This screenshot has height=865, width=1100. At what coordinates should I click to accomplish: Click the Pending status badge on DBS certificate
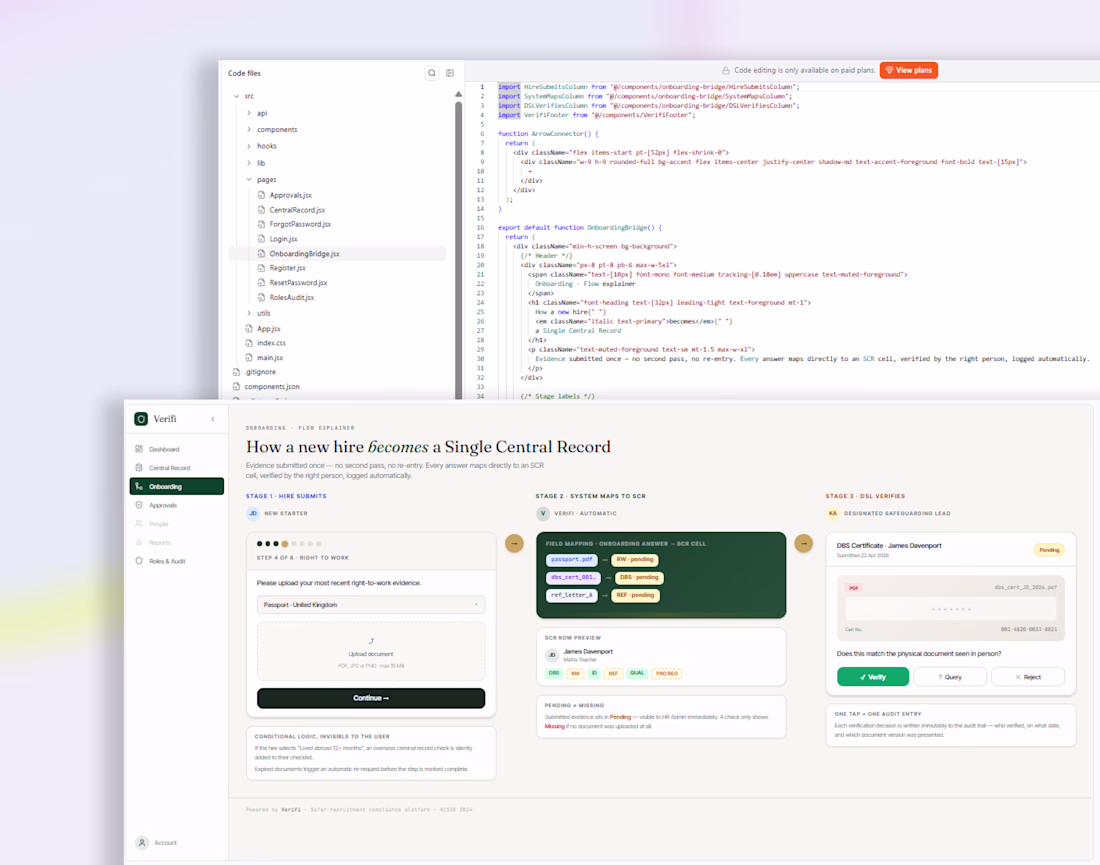pyautogui.click(x=1049, y=550)
